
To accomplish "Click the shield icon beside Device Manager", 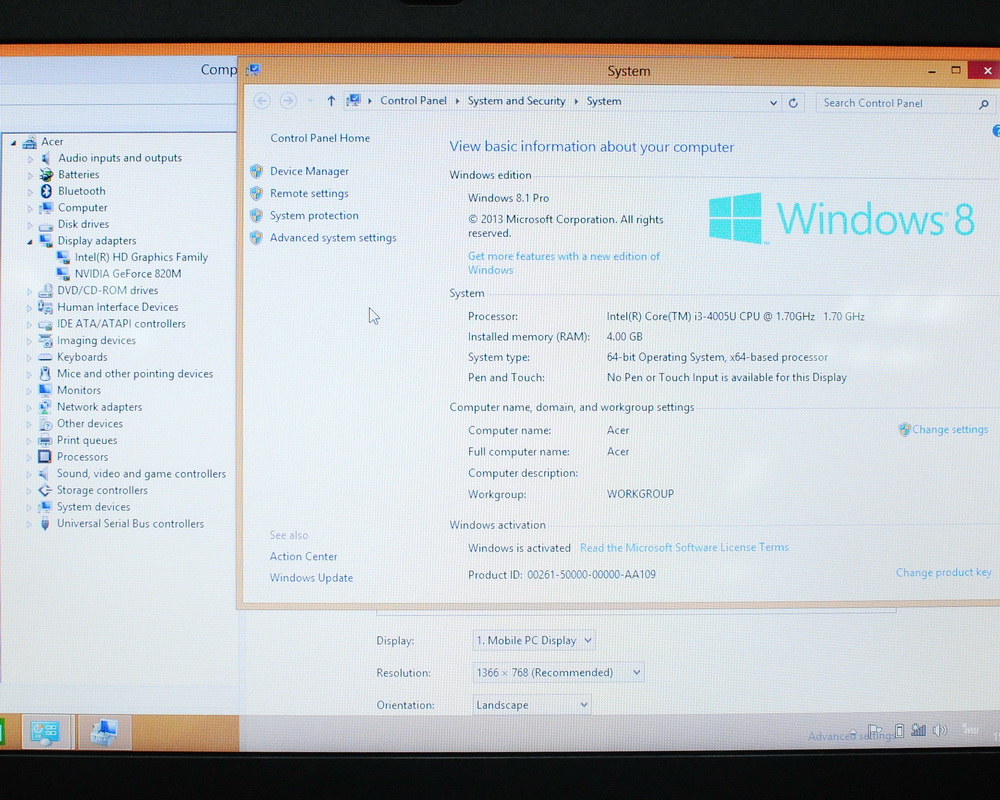I will click(x=256, y=171).
